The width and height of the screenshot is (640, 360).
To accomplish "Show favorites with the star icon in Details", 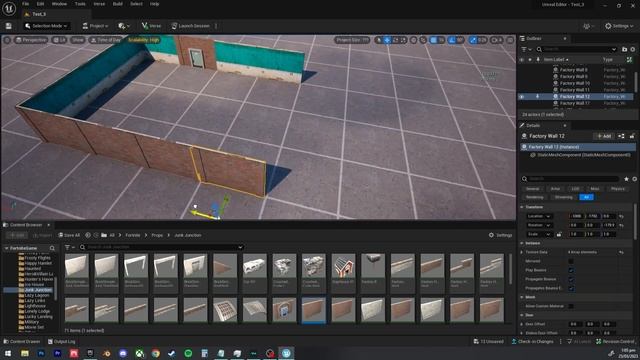I will 627,179.
